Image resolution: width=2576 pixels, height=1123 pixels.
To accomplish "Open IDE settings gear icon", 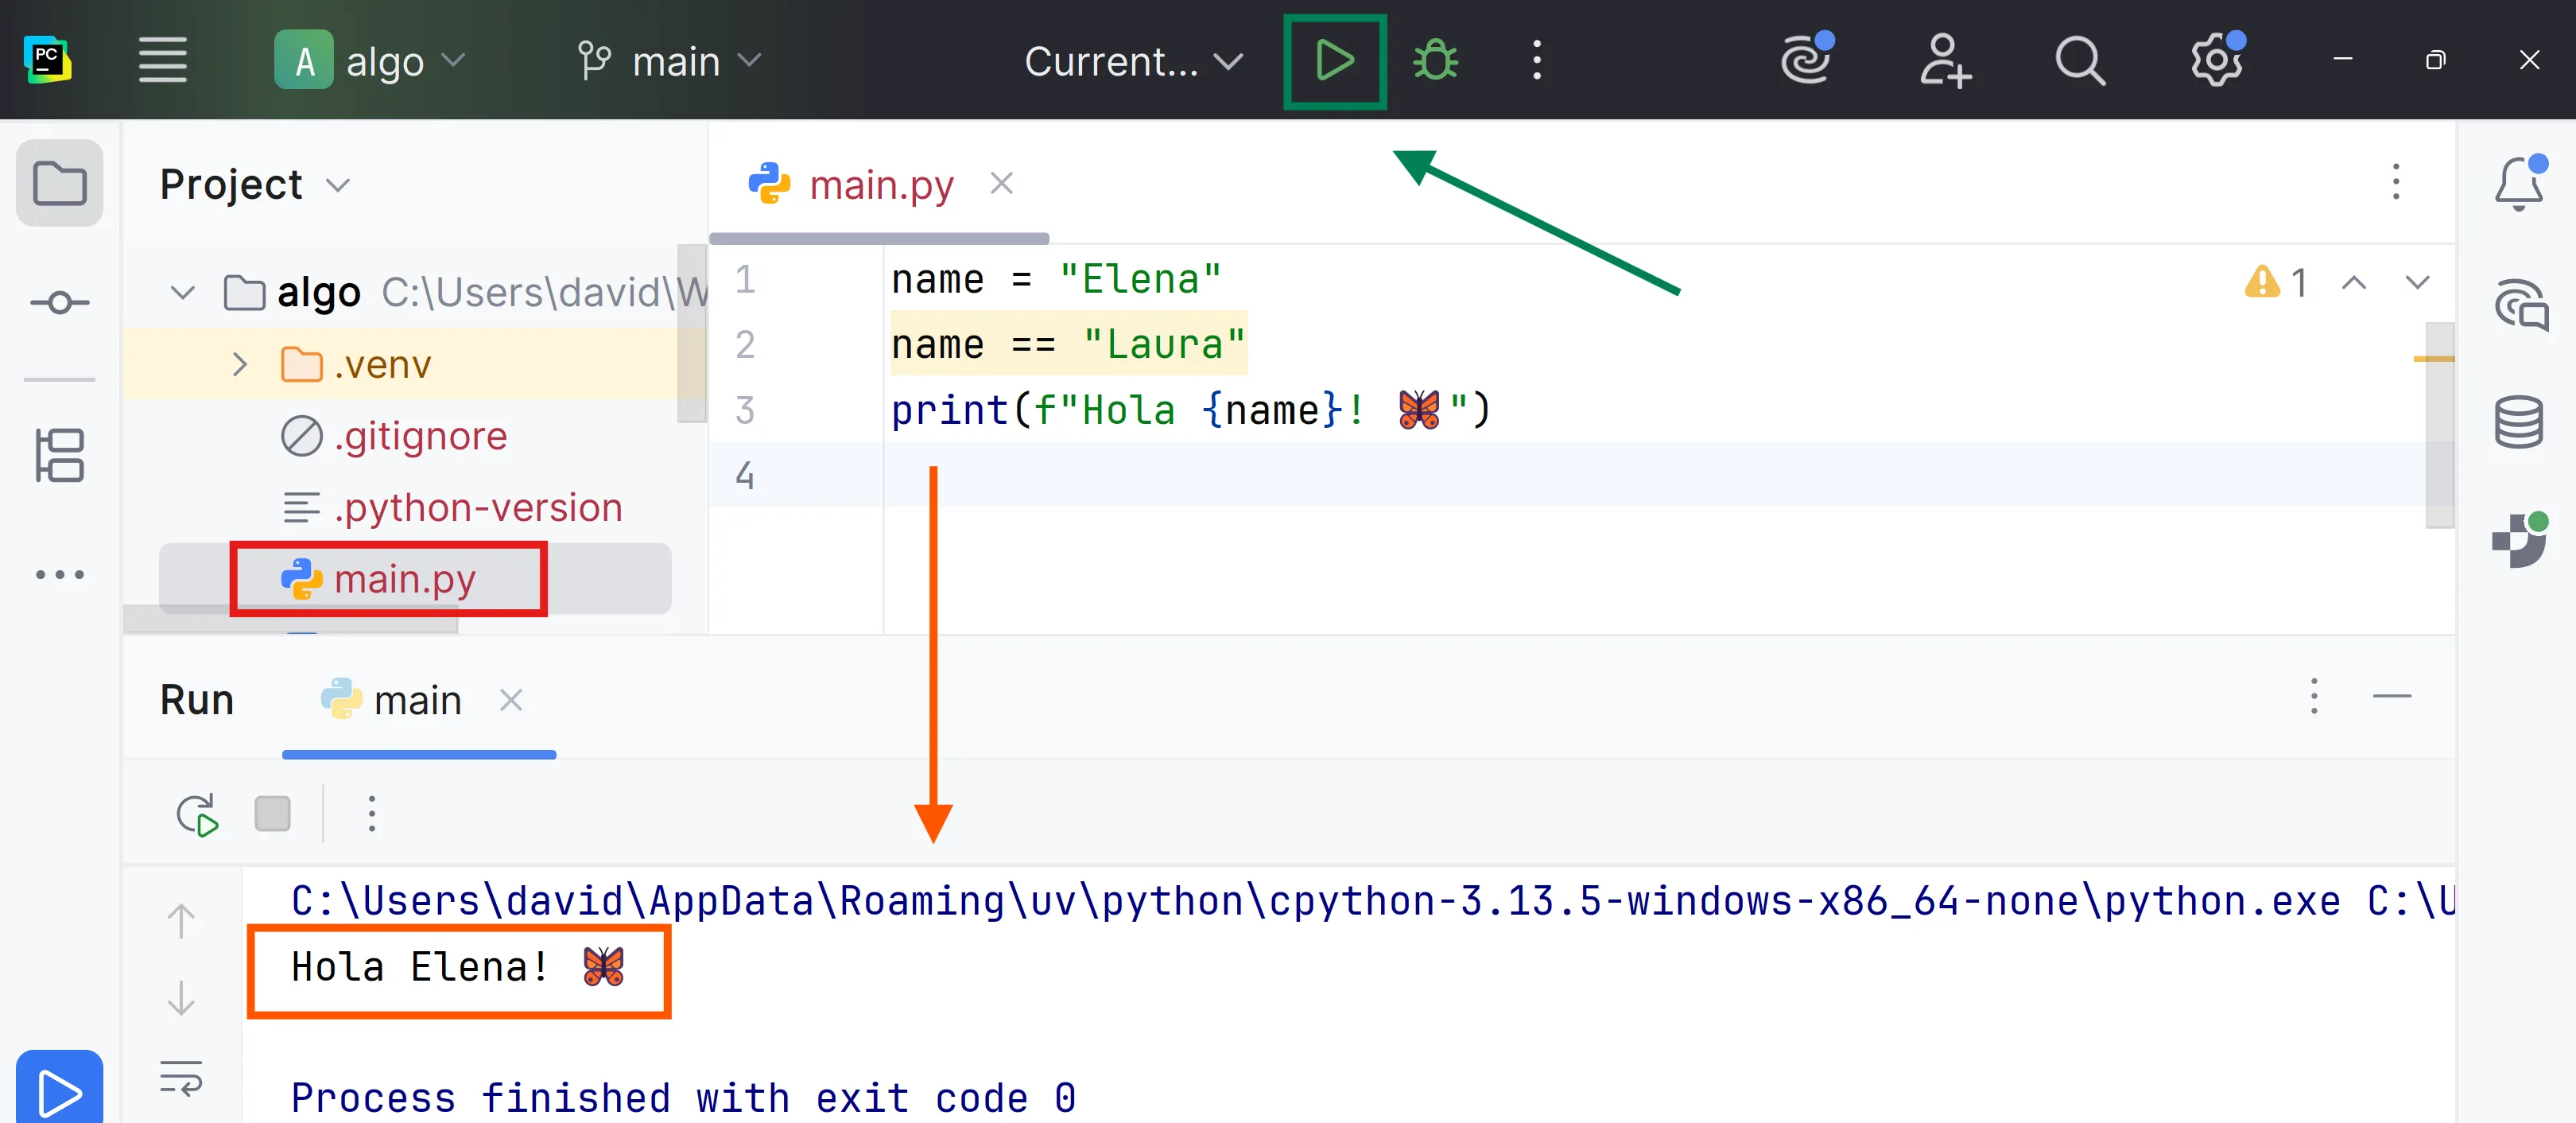I will (x=2216, y=61).
